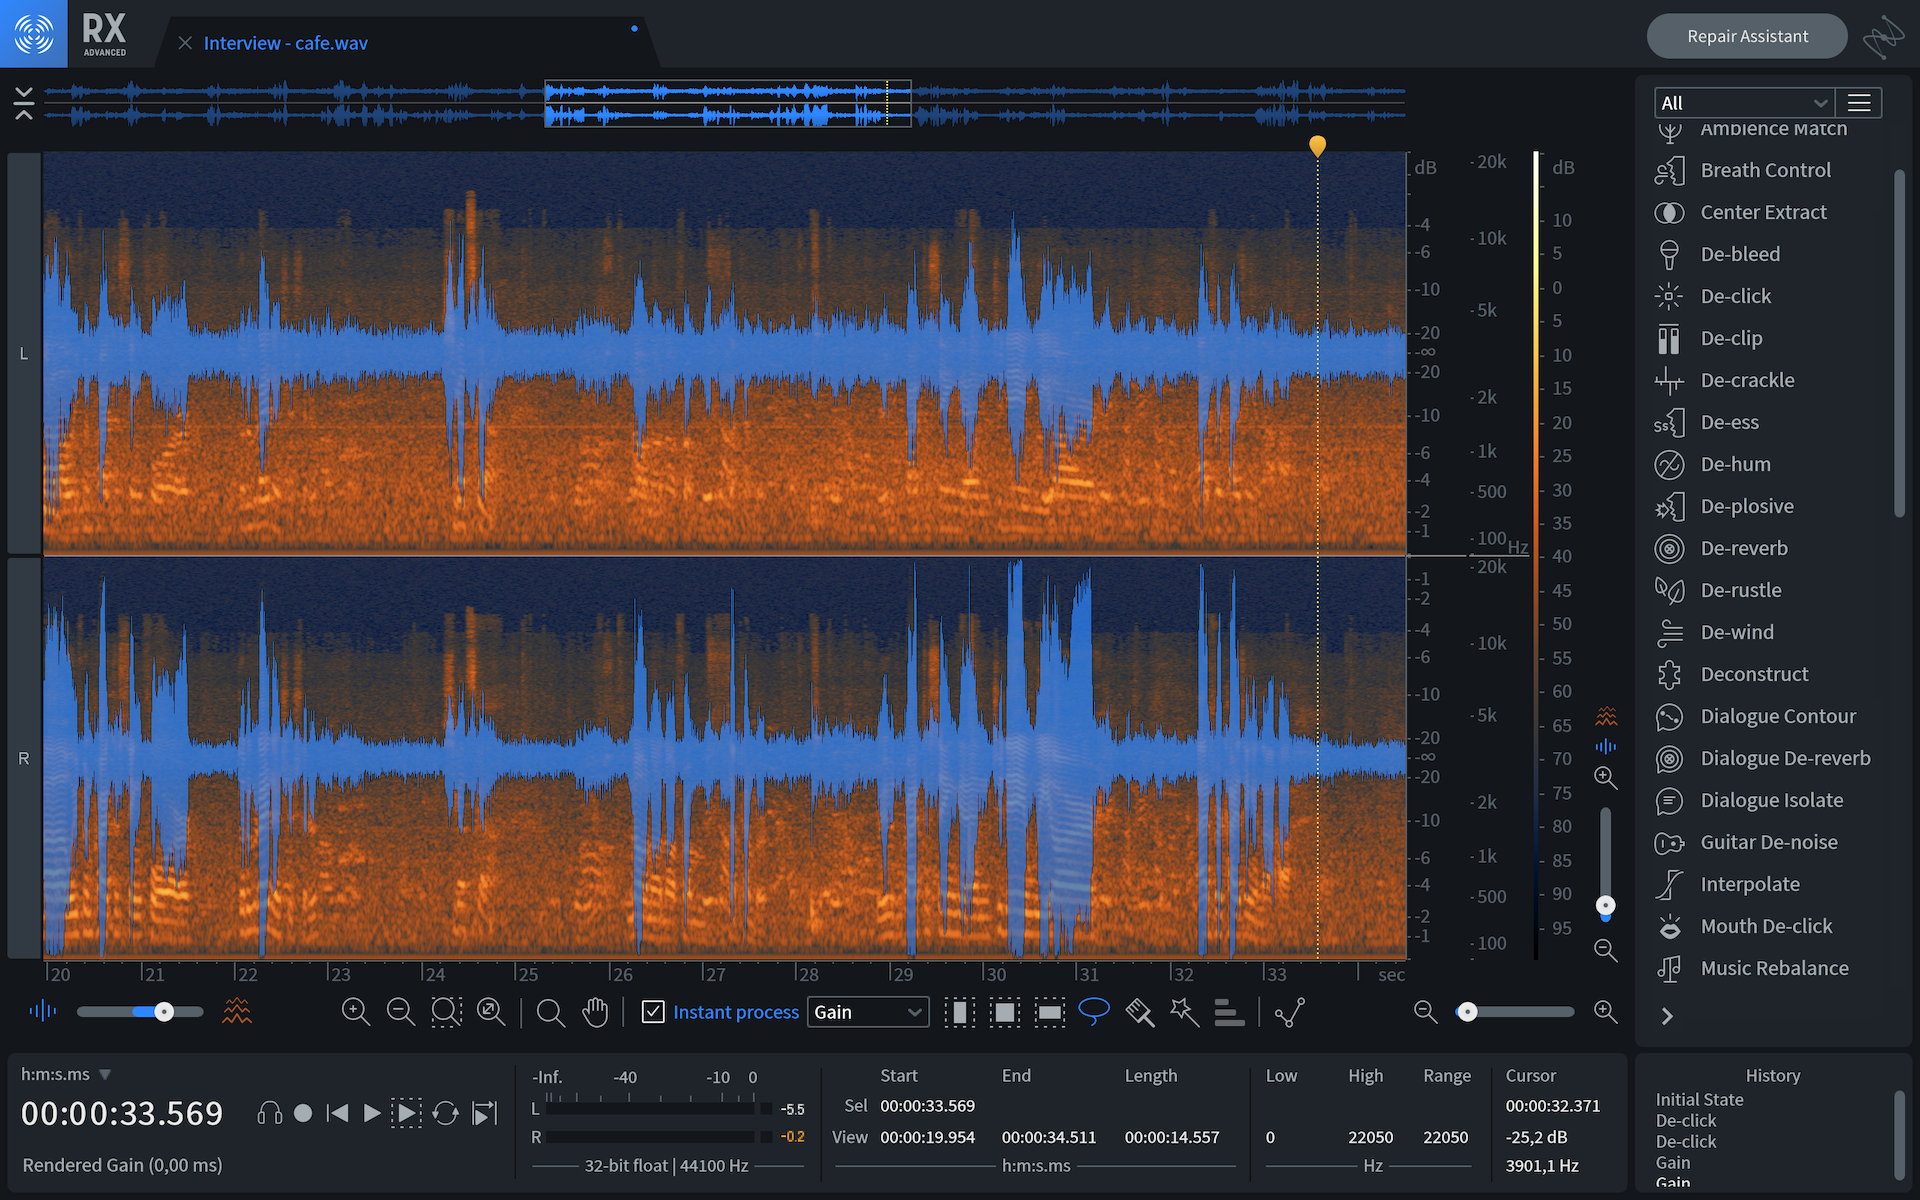
Task: Toggle loop playback
Action: [x=445, y=1113]
